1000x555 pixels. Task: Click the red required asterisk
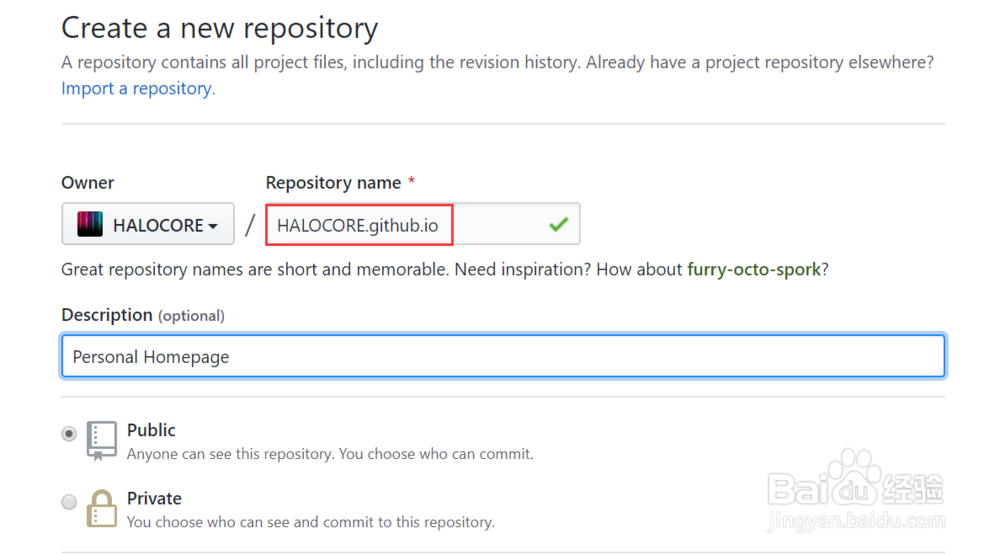tap(412, 181)
